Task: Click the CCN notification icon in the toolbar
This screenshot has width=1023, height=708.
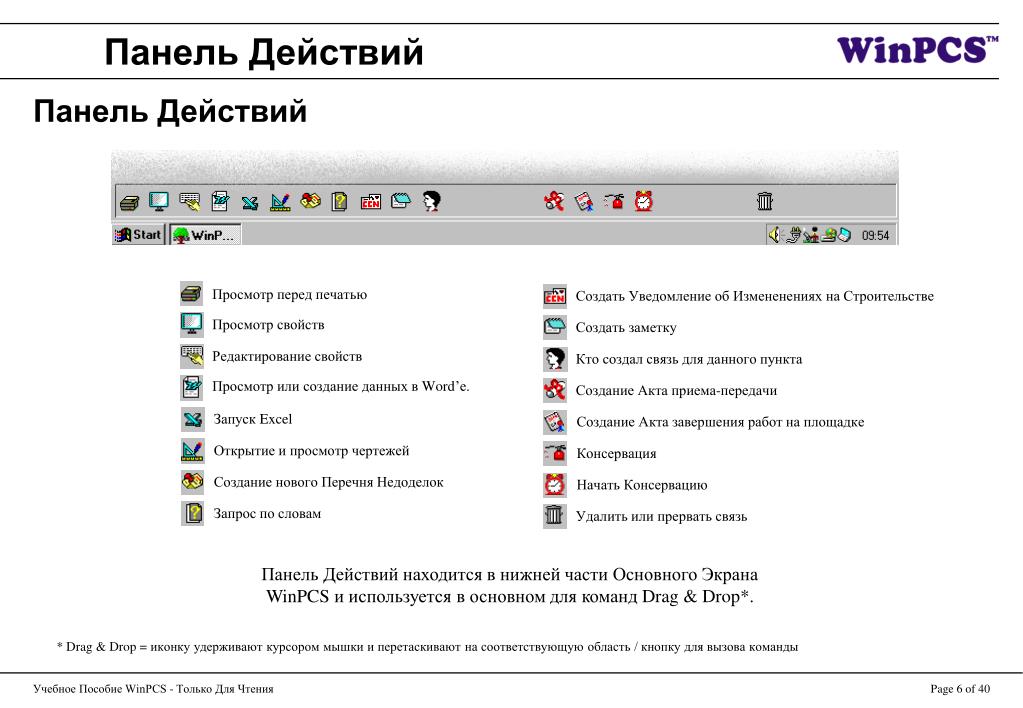Action: pos(371,202)
